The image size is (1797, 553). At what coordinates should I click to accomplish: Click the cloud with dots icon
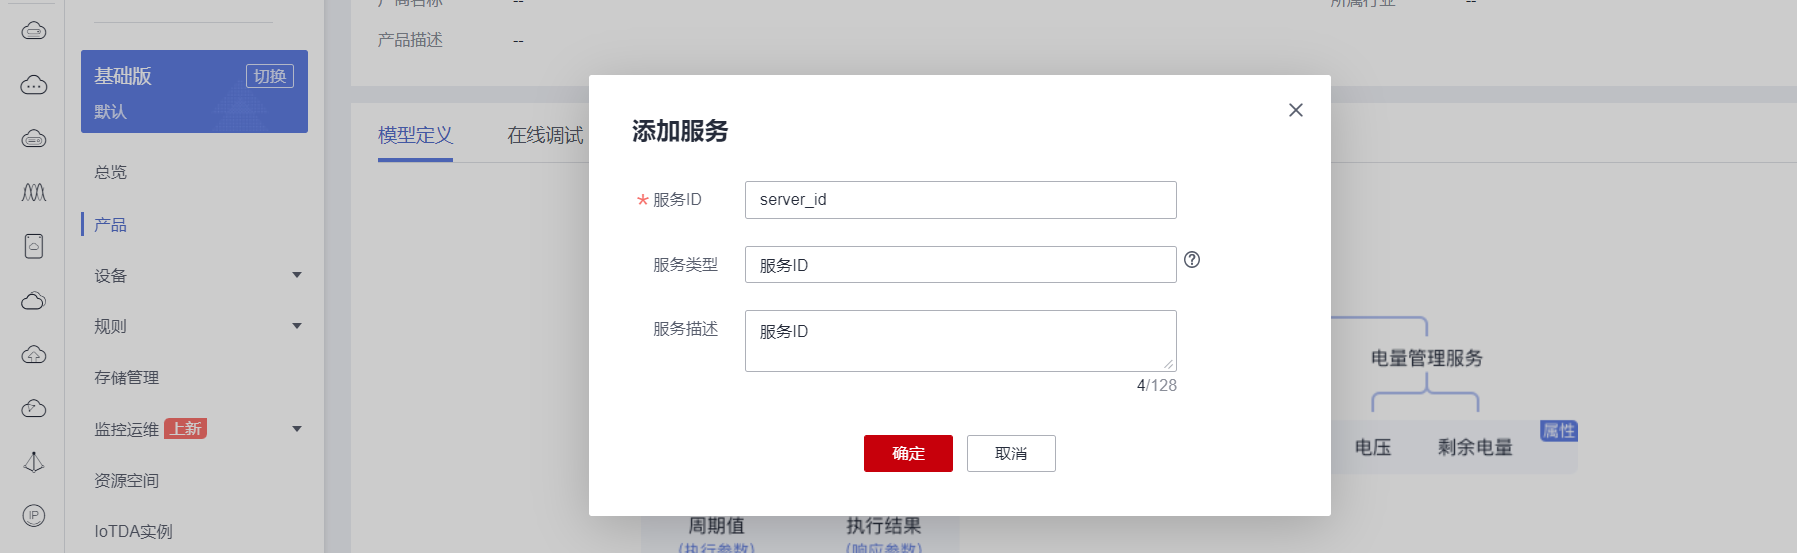coord(34,85)
